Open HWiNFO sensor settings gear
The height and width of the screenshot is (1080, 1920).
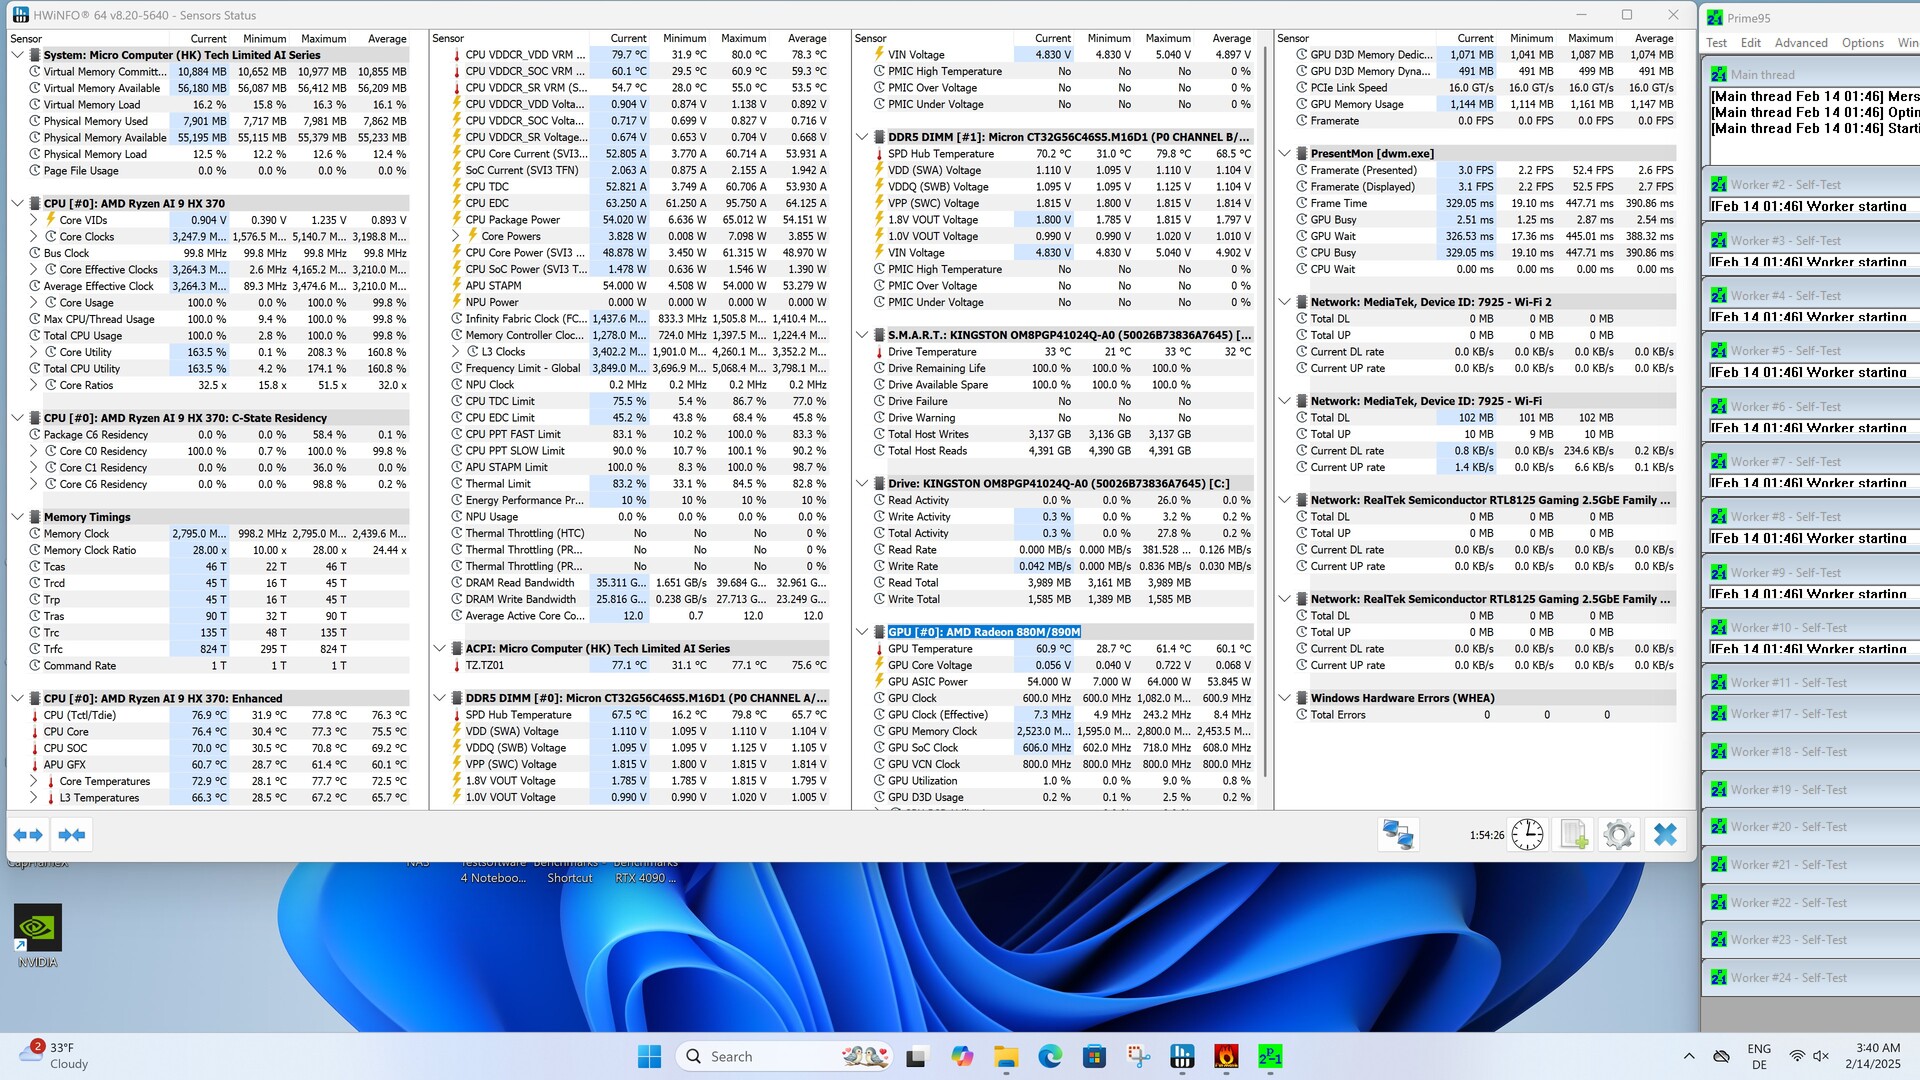pos(1618,834)
